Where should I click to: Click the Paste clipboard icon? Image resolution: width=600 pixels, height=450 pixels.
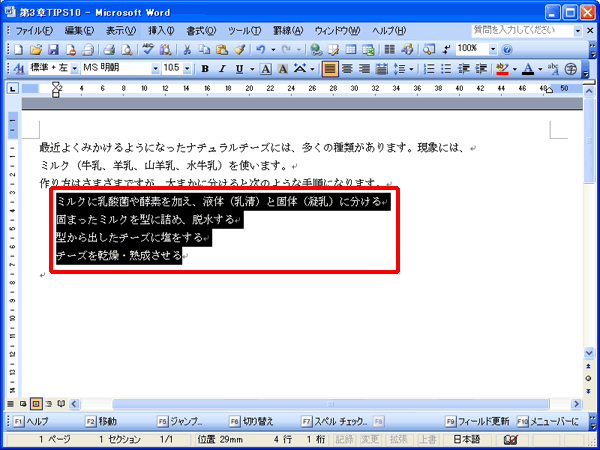[222, 49]
